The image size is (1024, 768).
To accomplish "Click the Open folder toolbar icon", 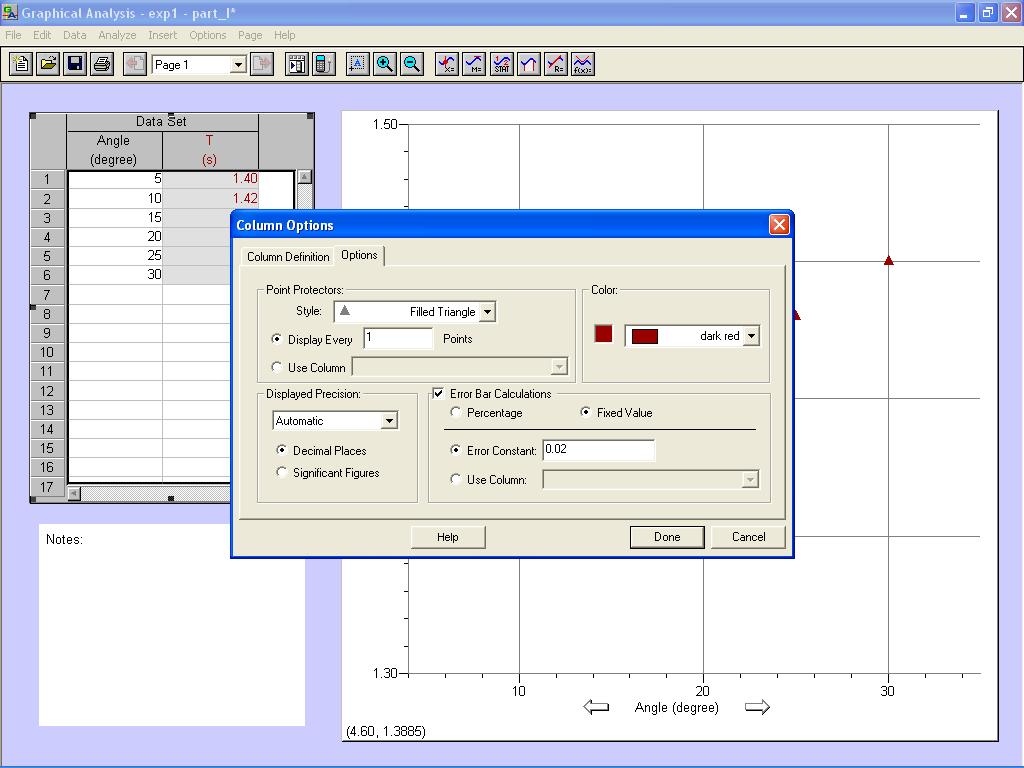I will [48, 65].
